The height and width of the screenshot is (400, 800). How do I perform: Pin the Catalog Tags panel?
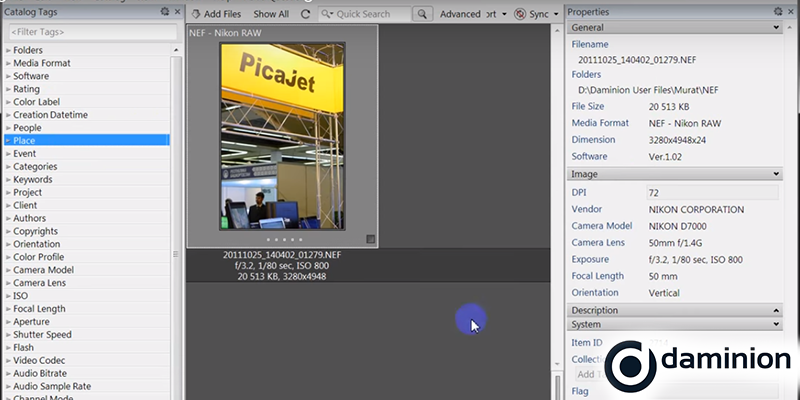tap(164, 11)
